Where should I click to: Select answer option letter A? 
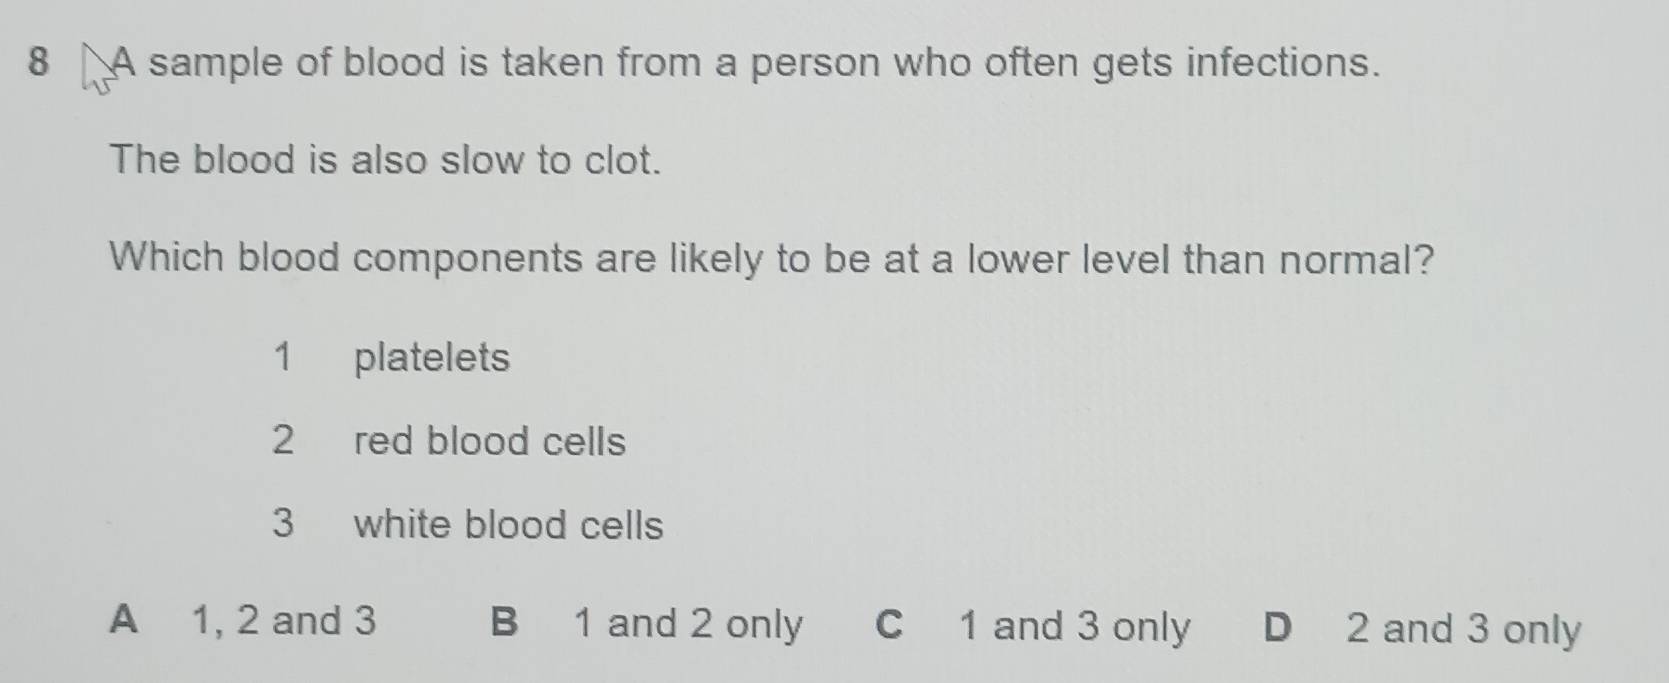pos(123,620)
